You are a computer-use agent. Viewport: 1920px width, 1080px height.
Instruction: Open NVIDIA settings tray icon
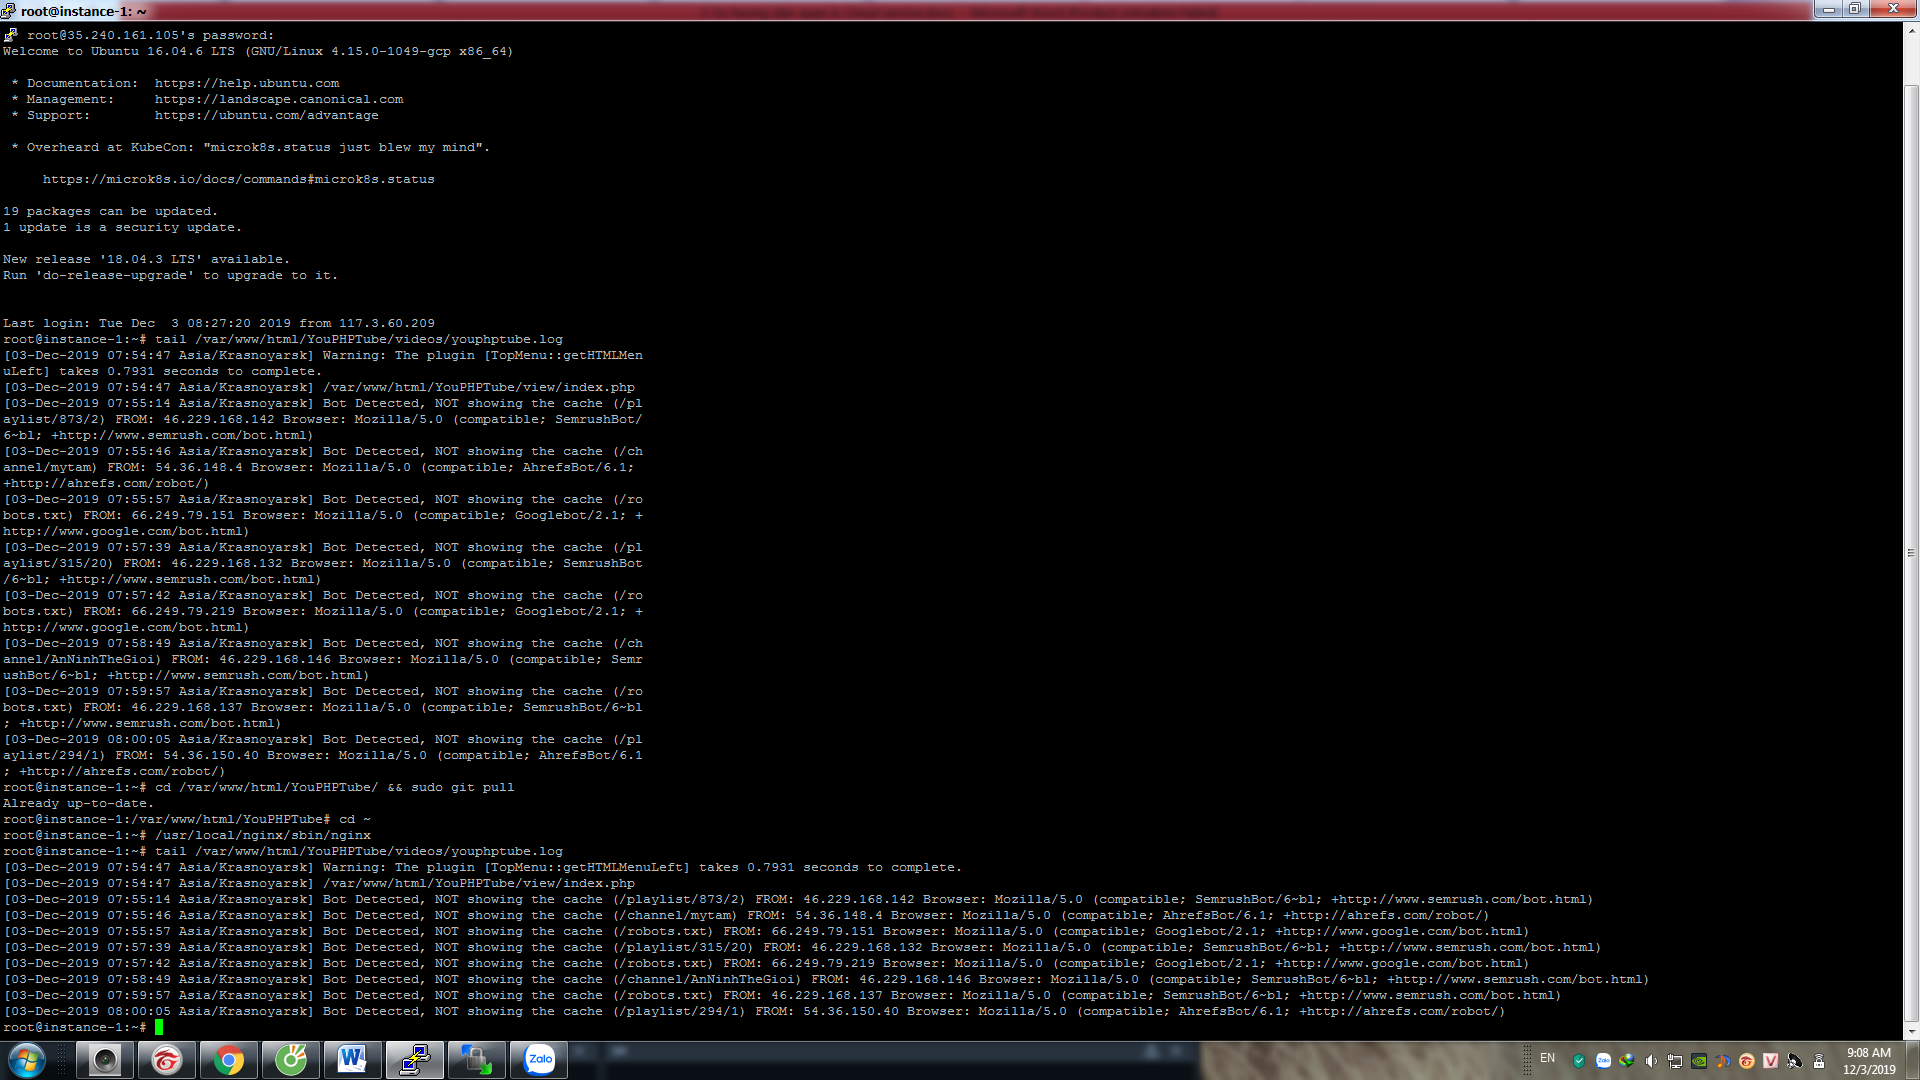1699,1061
